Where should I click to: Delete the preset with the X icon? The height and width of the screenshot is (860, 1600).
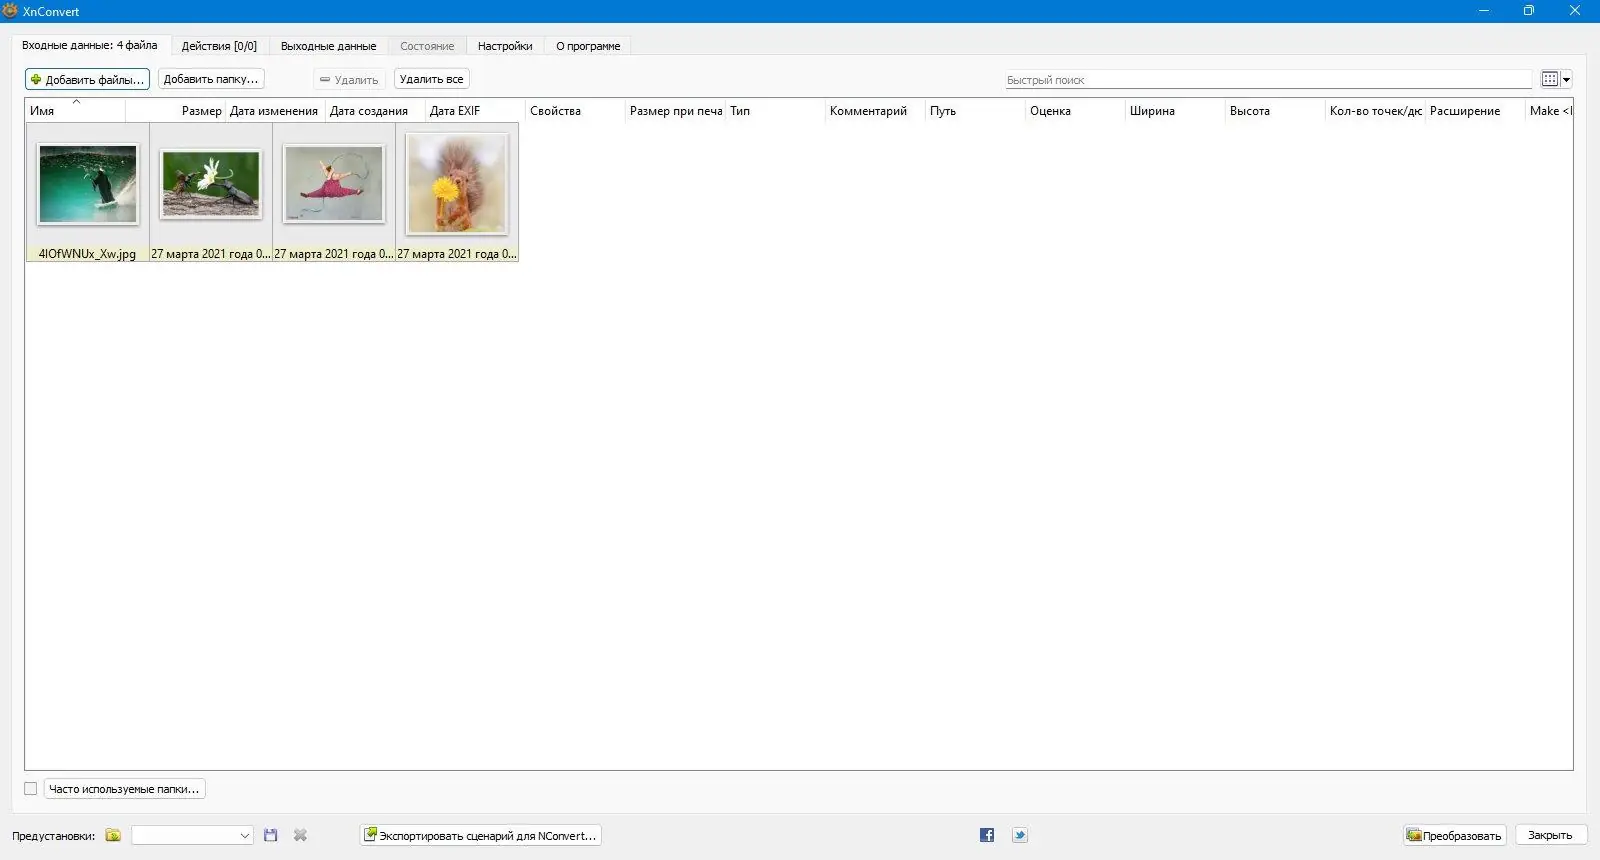[x=300, y=835]
